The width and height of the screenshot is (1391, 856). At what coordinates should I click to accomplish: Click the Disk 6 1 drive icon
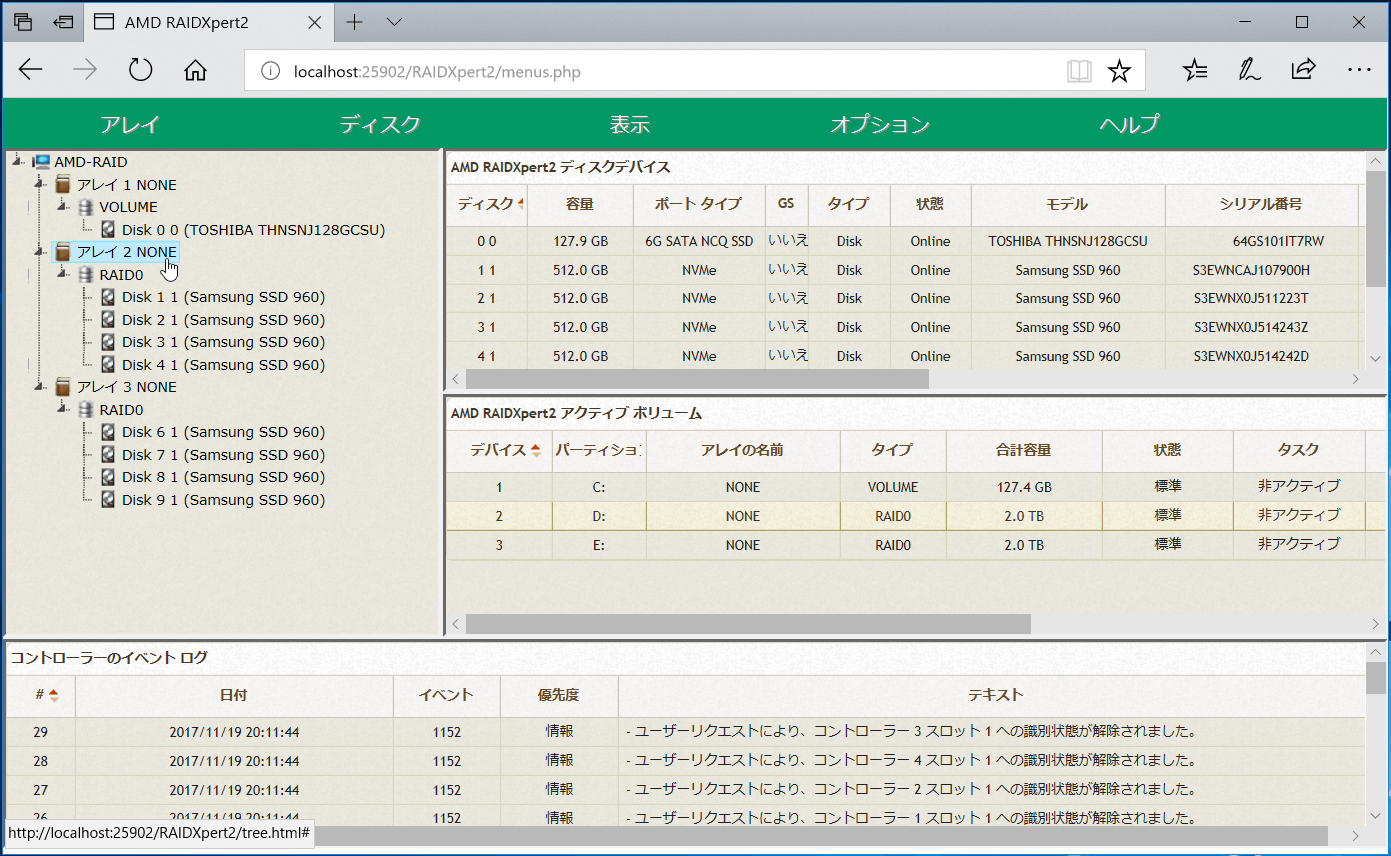[x=109, y=432]
